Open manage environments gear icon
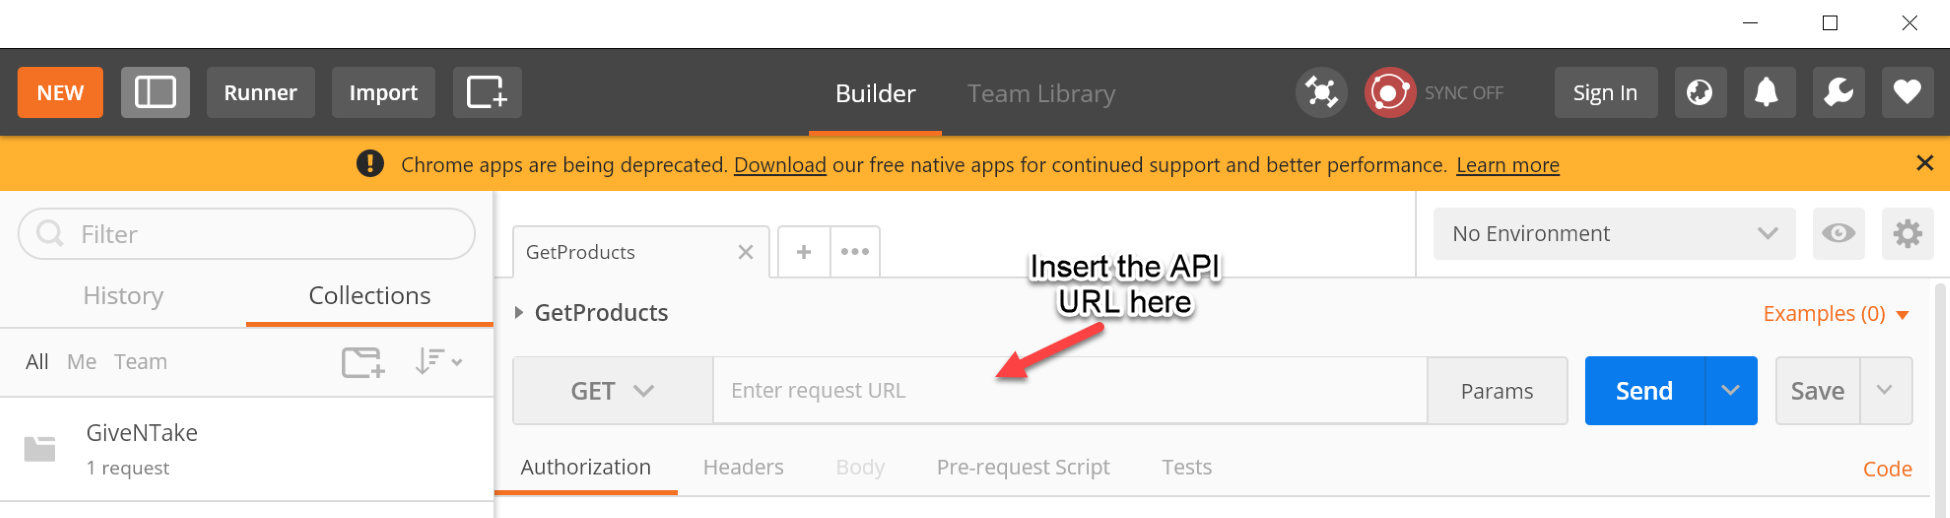The height and width of the screenshot is (518, 1950). pyautogui.click(x=1907, y=234)
